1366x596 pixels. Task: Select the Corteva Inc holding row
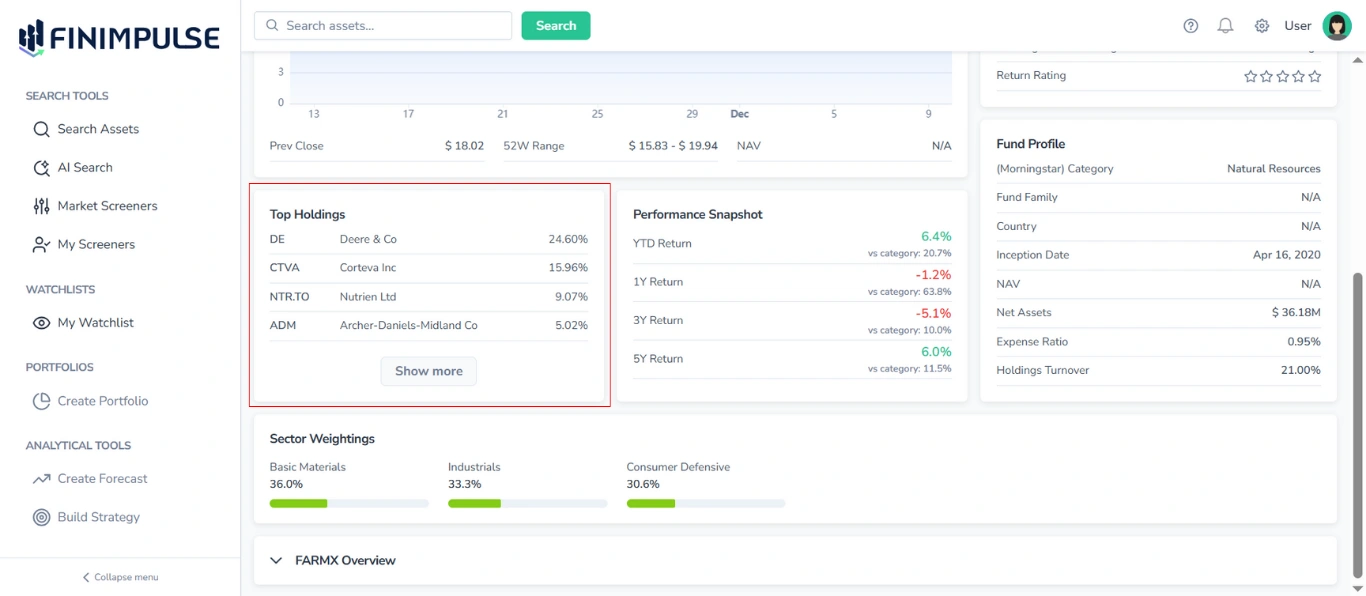[x=428, y=267]
